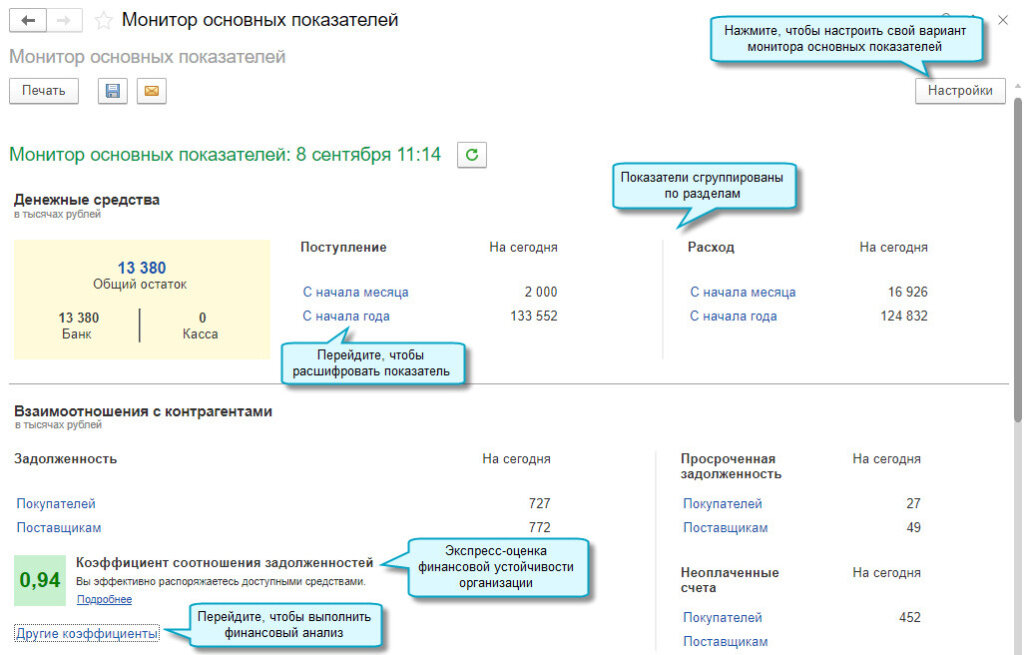Click the 27 overdue buyers value
The height and width of the screenshot is (655, 1024).
pos(914,503)
